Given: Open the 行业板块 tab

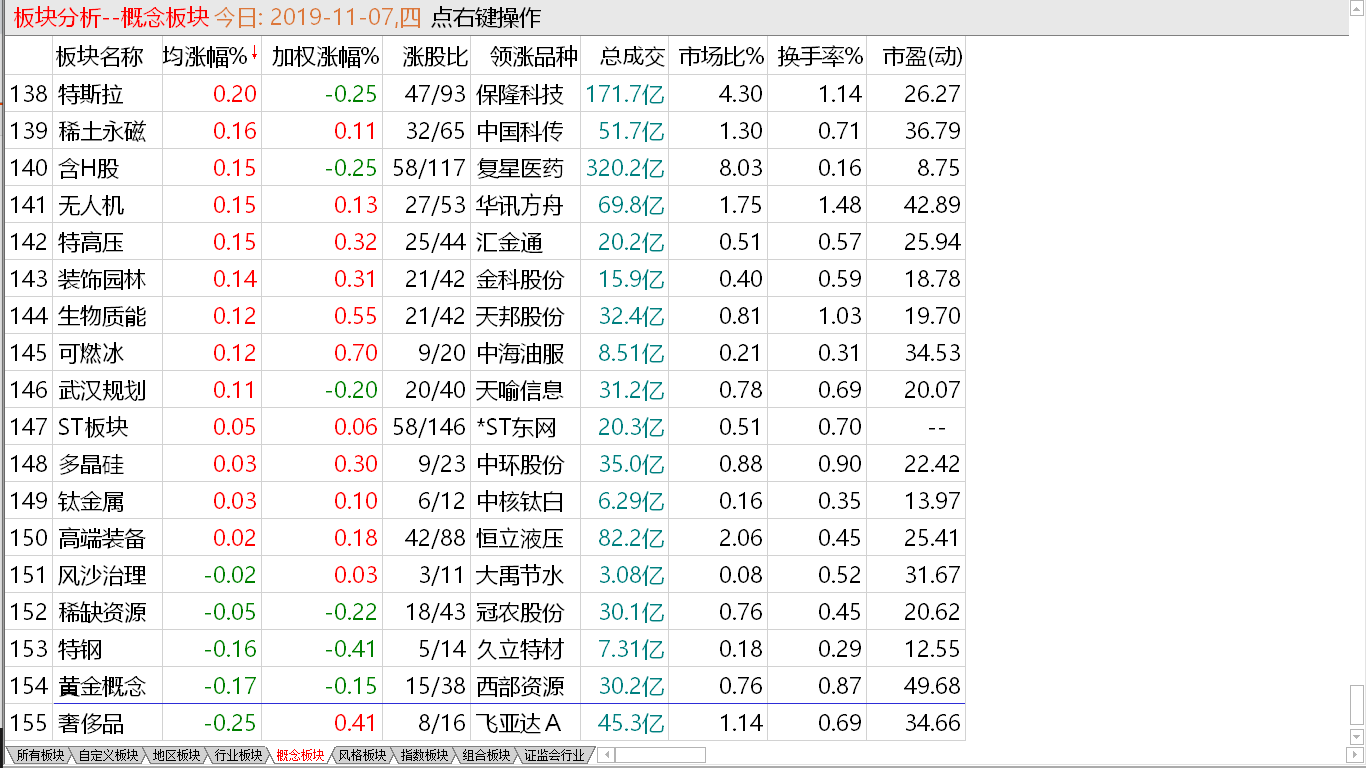Looking at the screenshot, I should [238, 756].
